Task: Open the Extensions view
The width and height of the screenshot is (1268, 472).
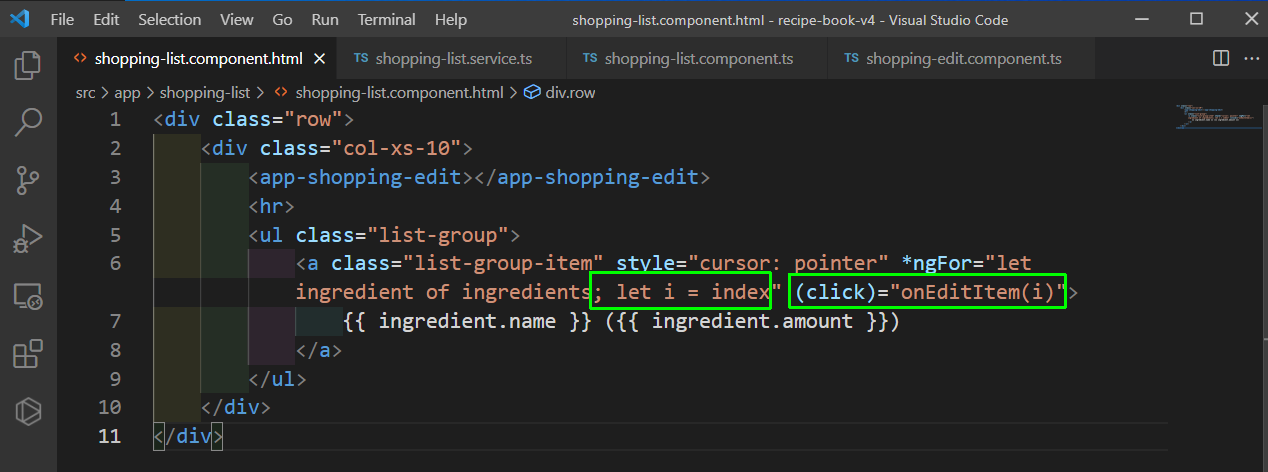Action: 28,354
